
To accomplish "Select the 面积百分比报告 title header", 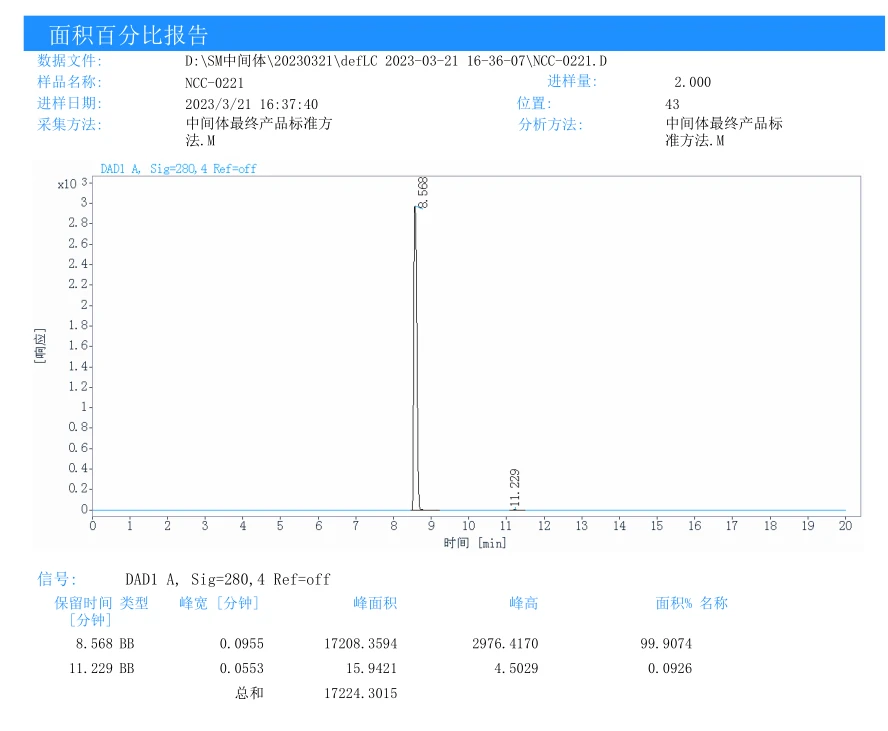I will point(129,35).
